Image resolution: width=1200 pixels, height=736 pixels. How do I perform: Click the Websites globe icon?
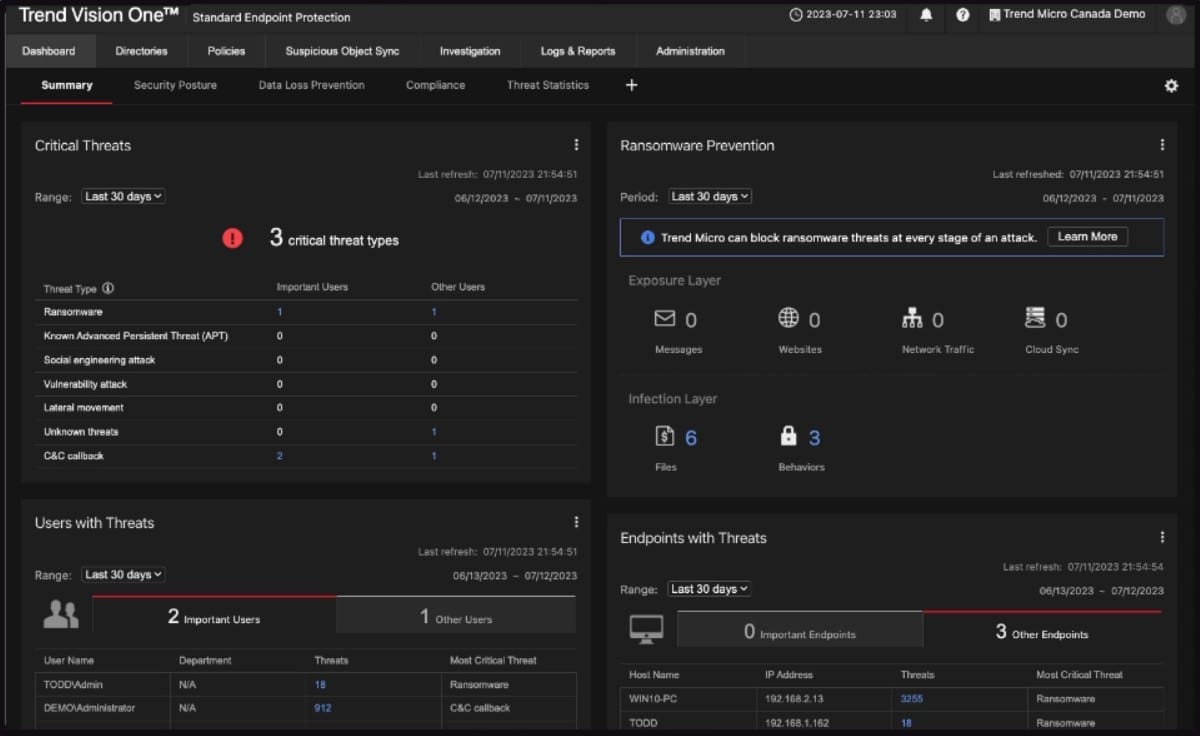click(x=789, y=318)
